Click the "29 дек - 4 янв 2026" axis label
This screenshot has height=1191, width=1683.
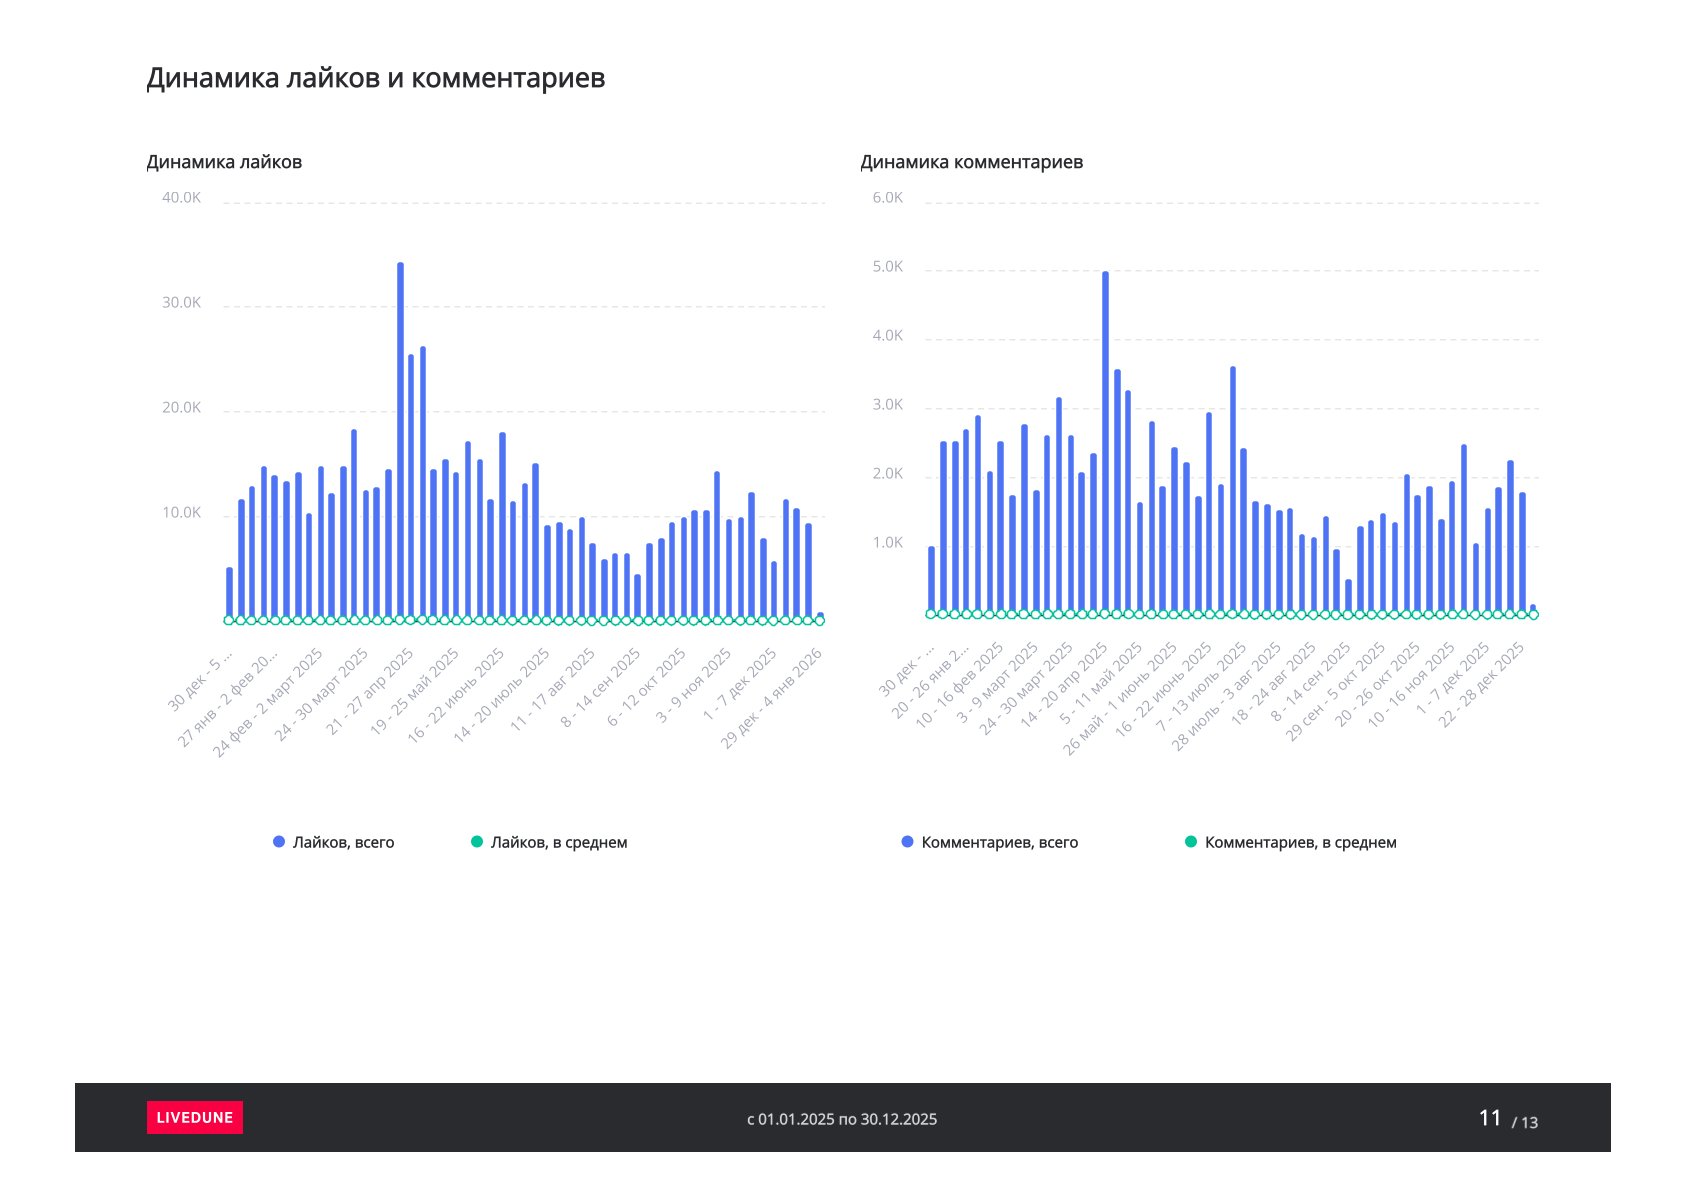tap(774, 697)
